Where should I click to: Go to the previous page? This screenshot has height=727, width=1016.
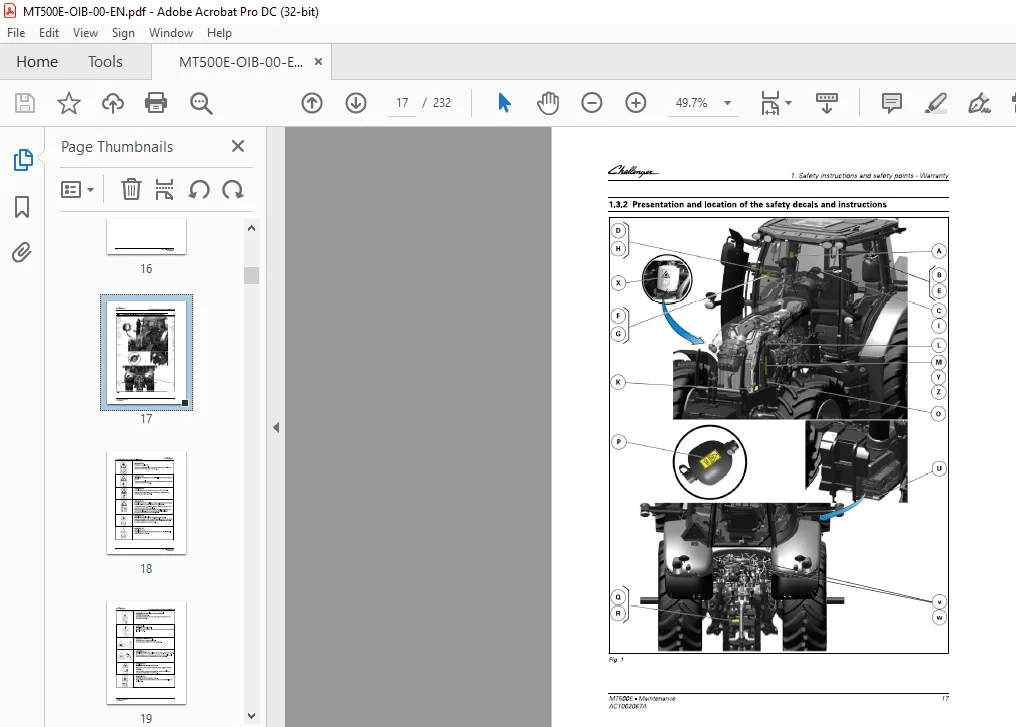312,103
